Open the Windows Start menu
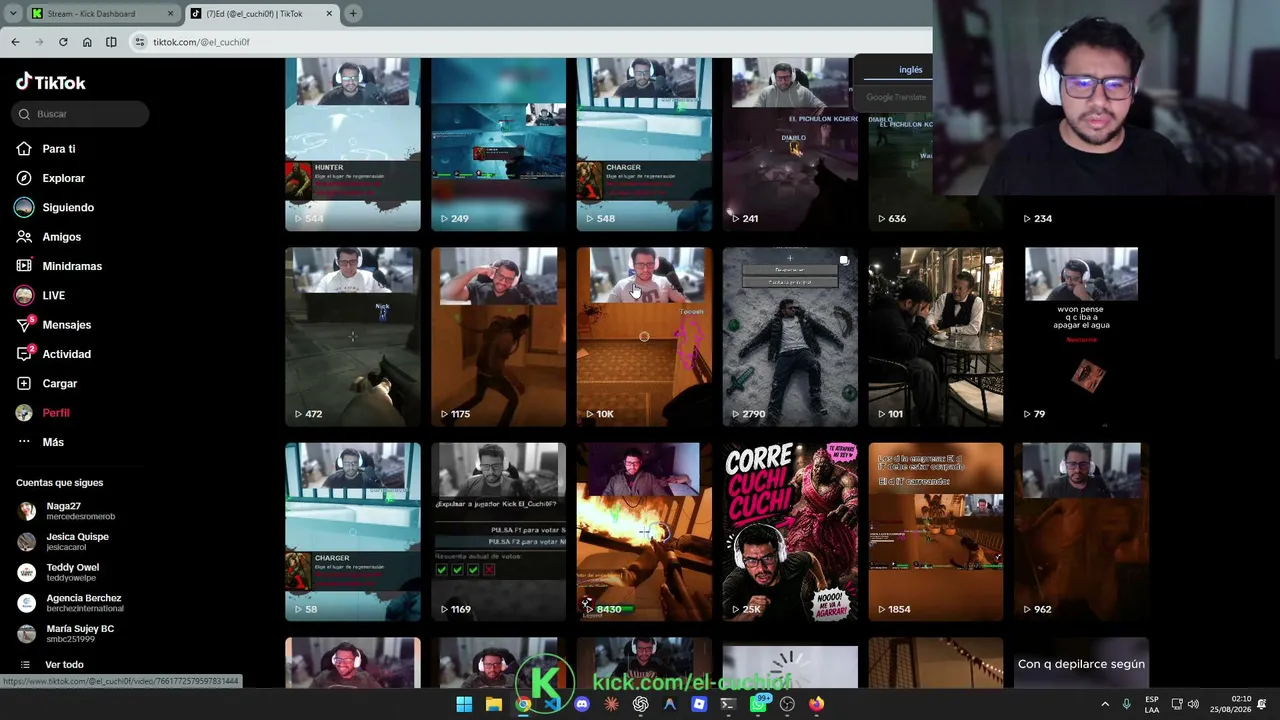This screenshot has height=720, width=1280. [x=464, y=704]
